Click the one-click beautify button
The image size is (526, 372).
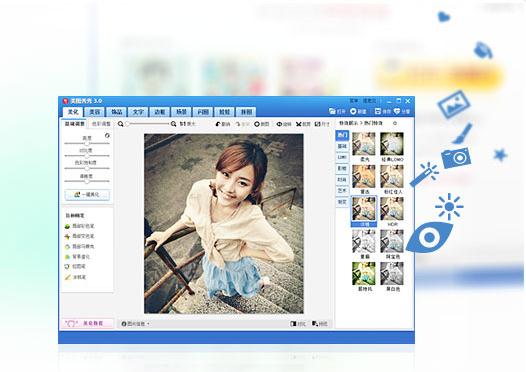(87, 195)
